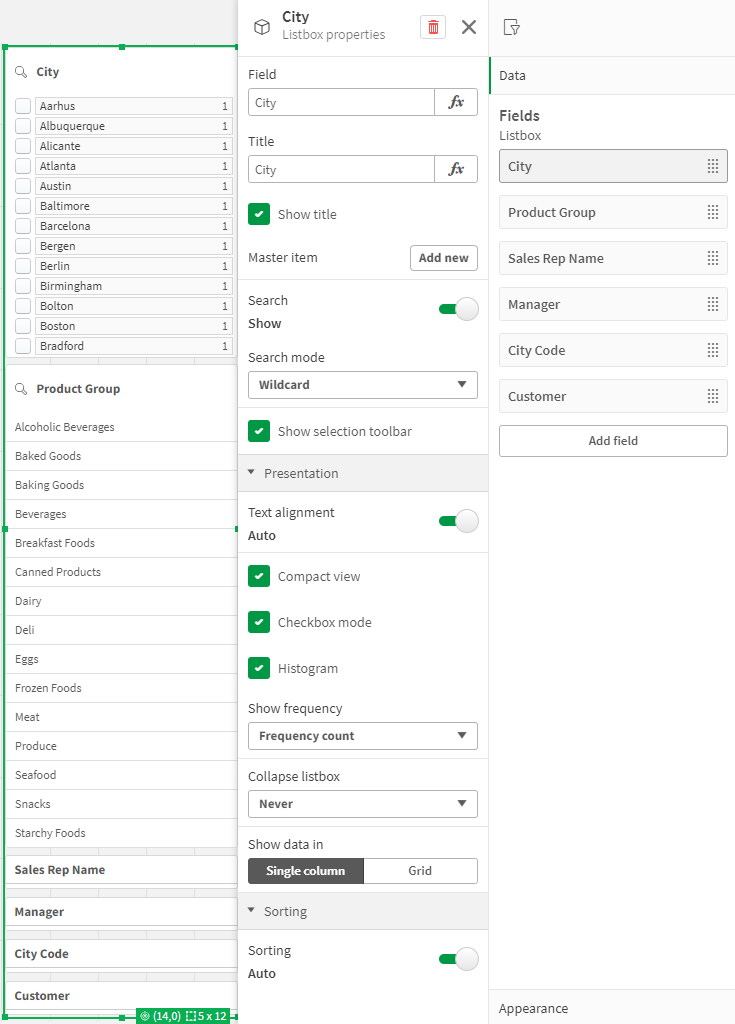Image resolution: width=735 pixels, height=1024 pixels.
Task: Disable the Search toggle
Action: [458, 309]
